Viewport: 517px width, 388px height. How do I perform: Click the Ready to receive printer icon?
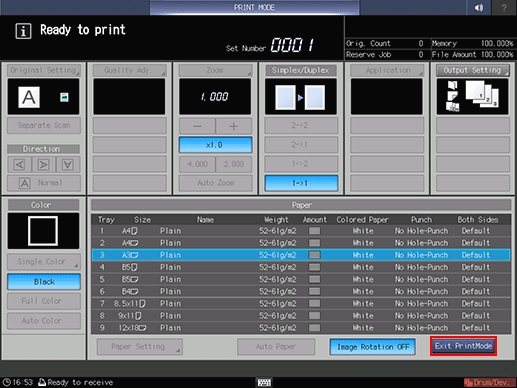pyautogui.click(x=42, y=382)
